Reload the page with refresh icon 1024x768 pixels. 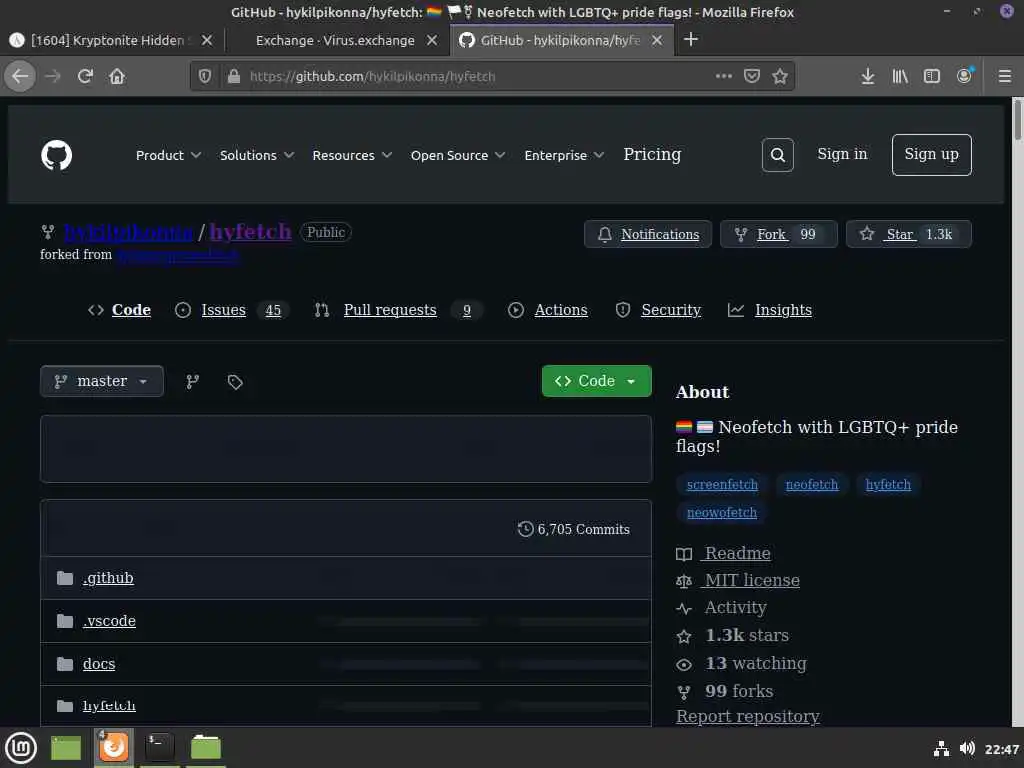[85, 76]
